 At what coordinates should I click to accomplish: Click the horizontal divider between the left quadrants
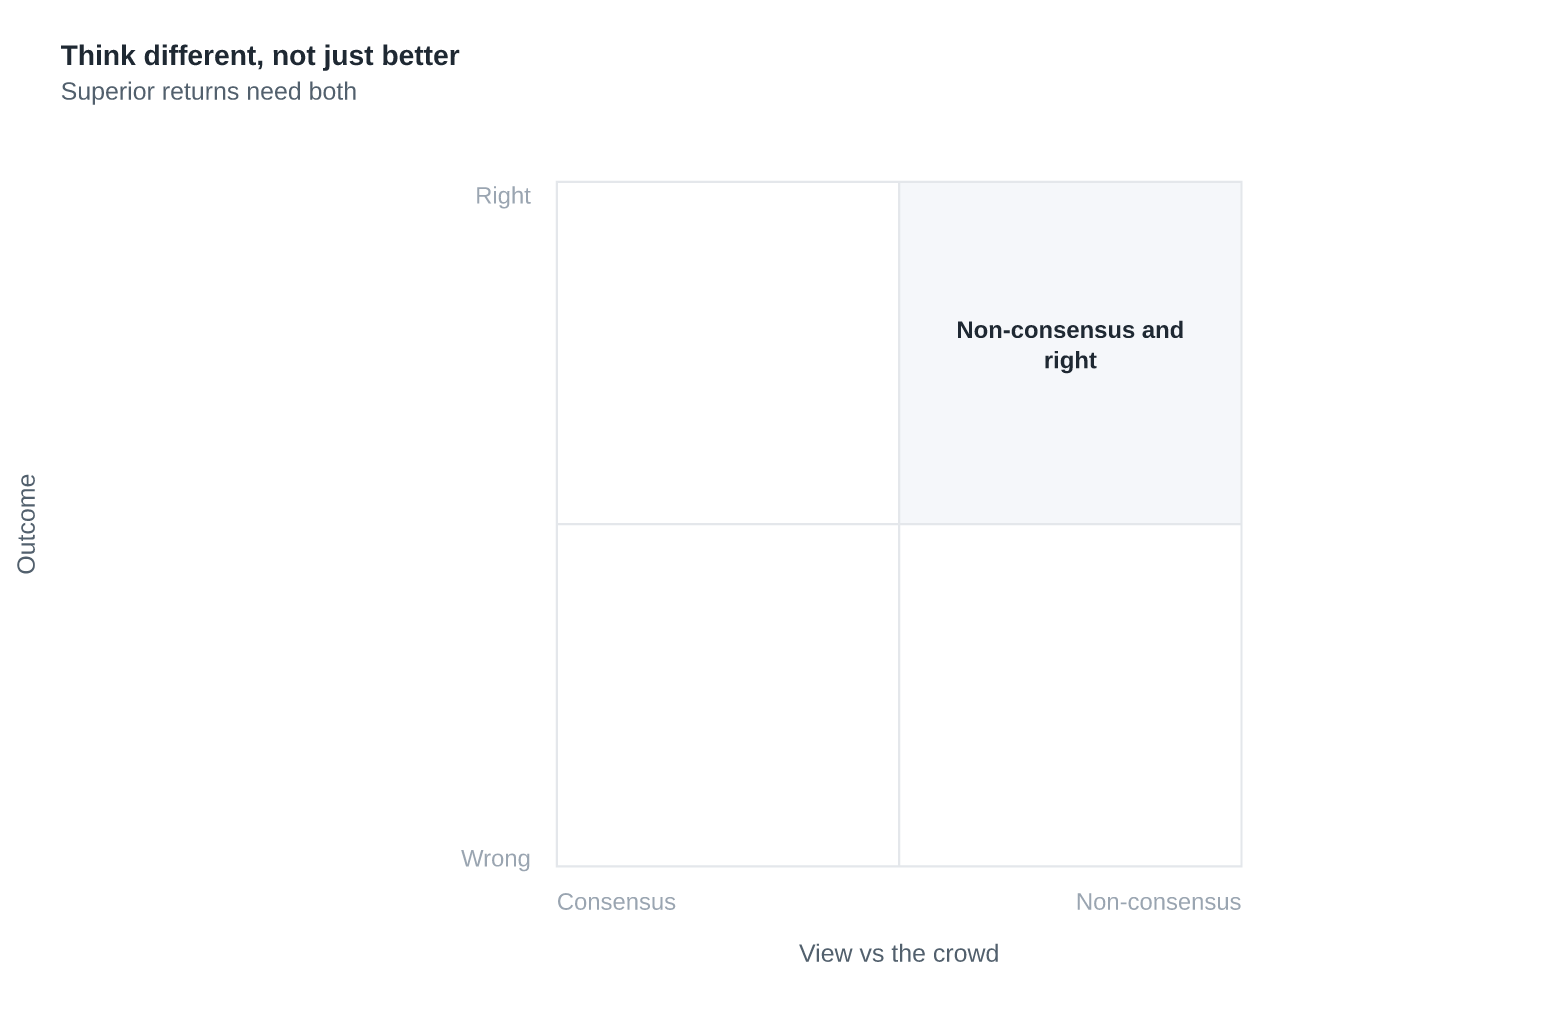(728, 524)
